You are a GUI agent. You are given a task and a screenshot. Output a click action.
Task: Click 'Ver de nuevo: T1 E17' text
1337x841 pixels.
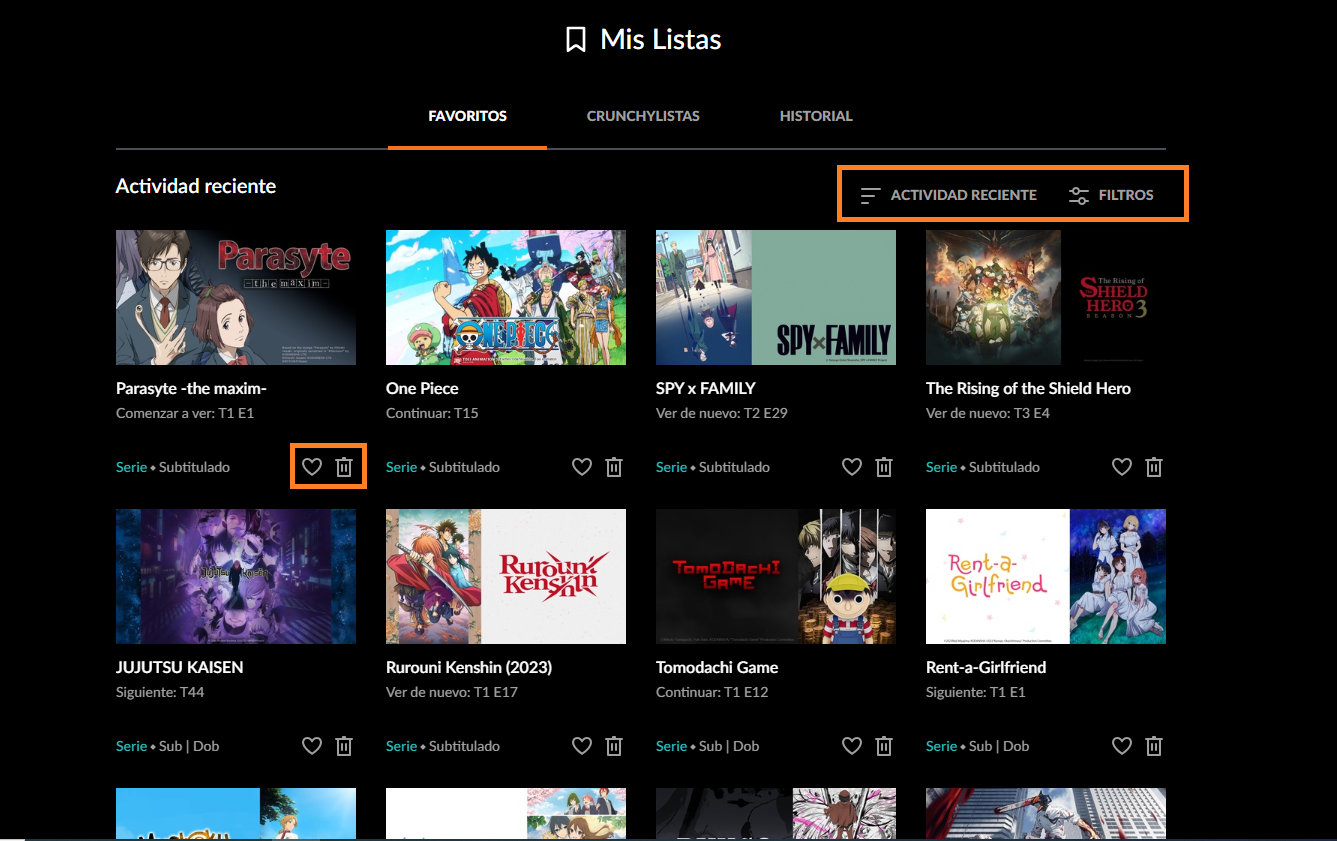click(x=452, y=692)
